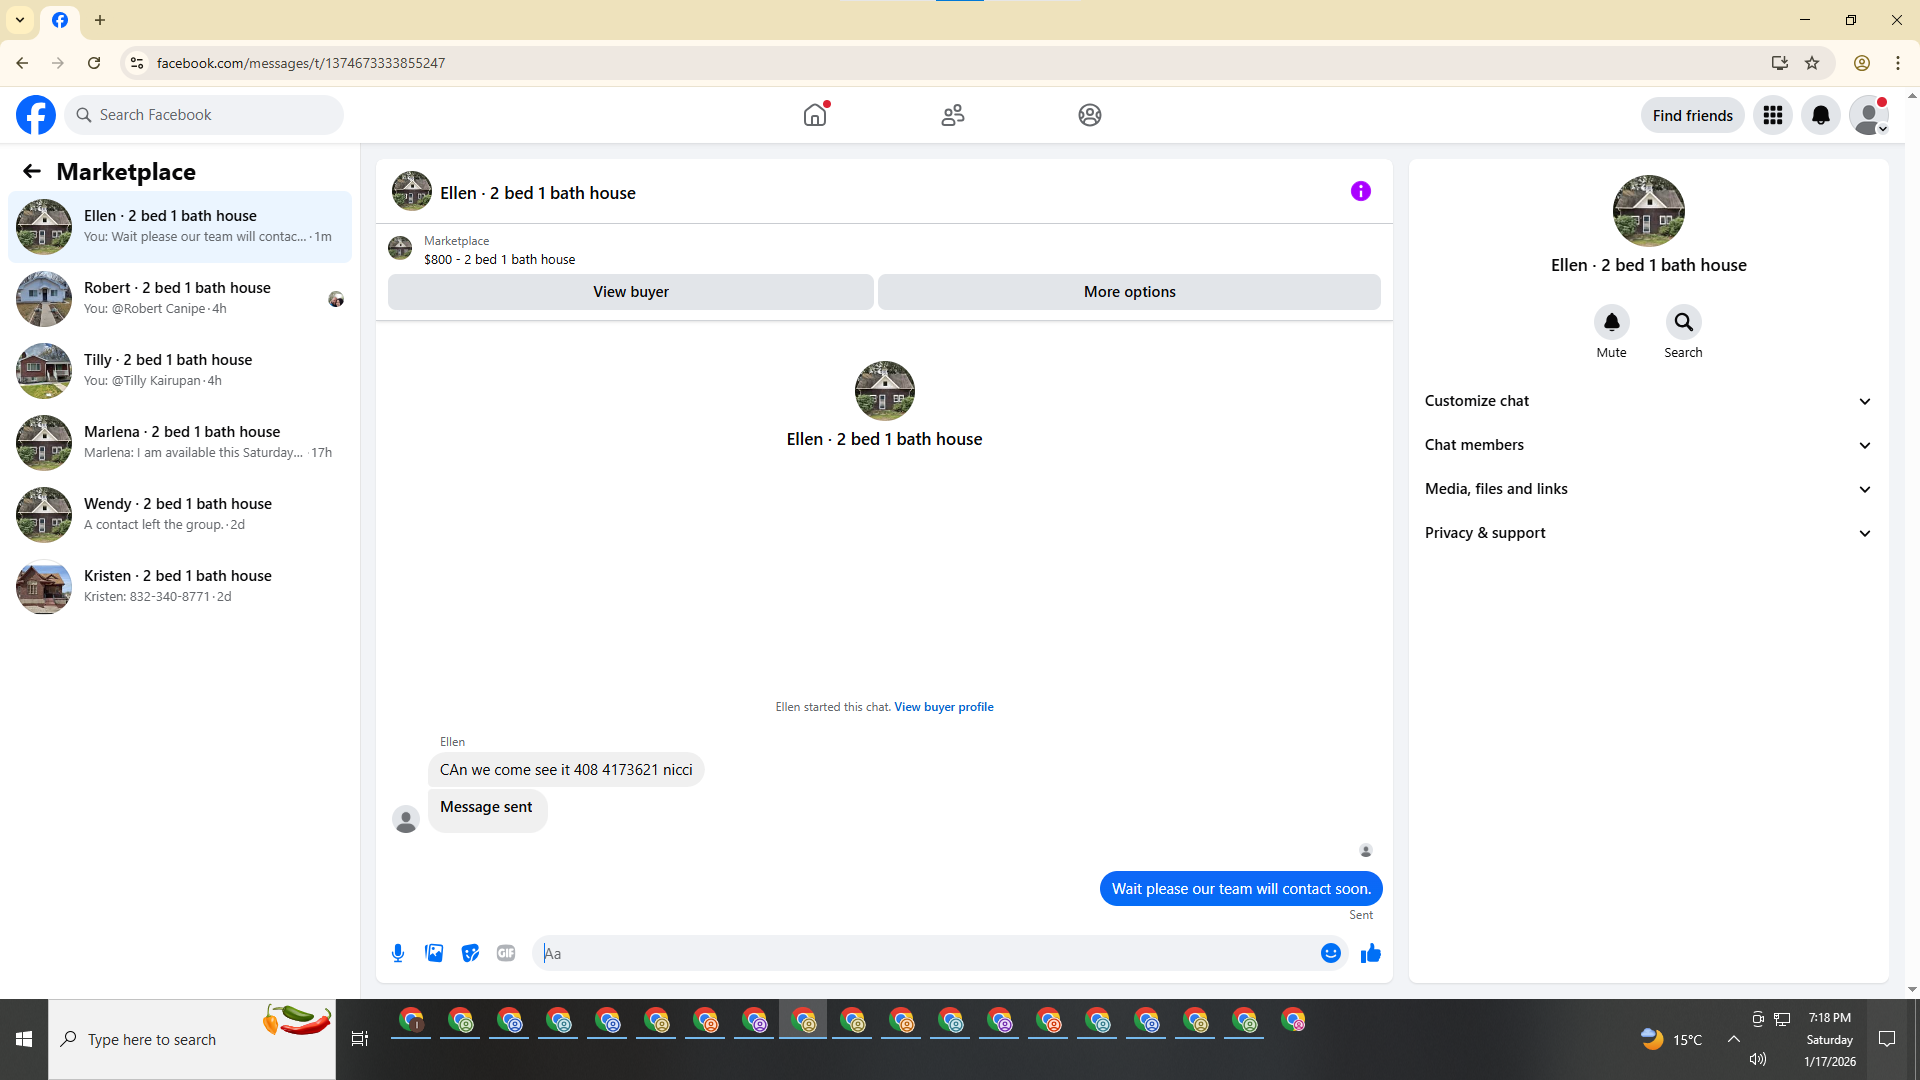This screenshot has width=1920, height=1080.
Task: Open the Facebook menu grid icon
Action: (1773, 115)
